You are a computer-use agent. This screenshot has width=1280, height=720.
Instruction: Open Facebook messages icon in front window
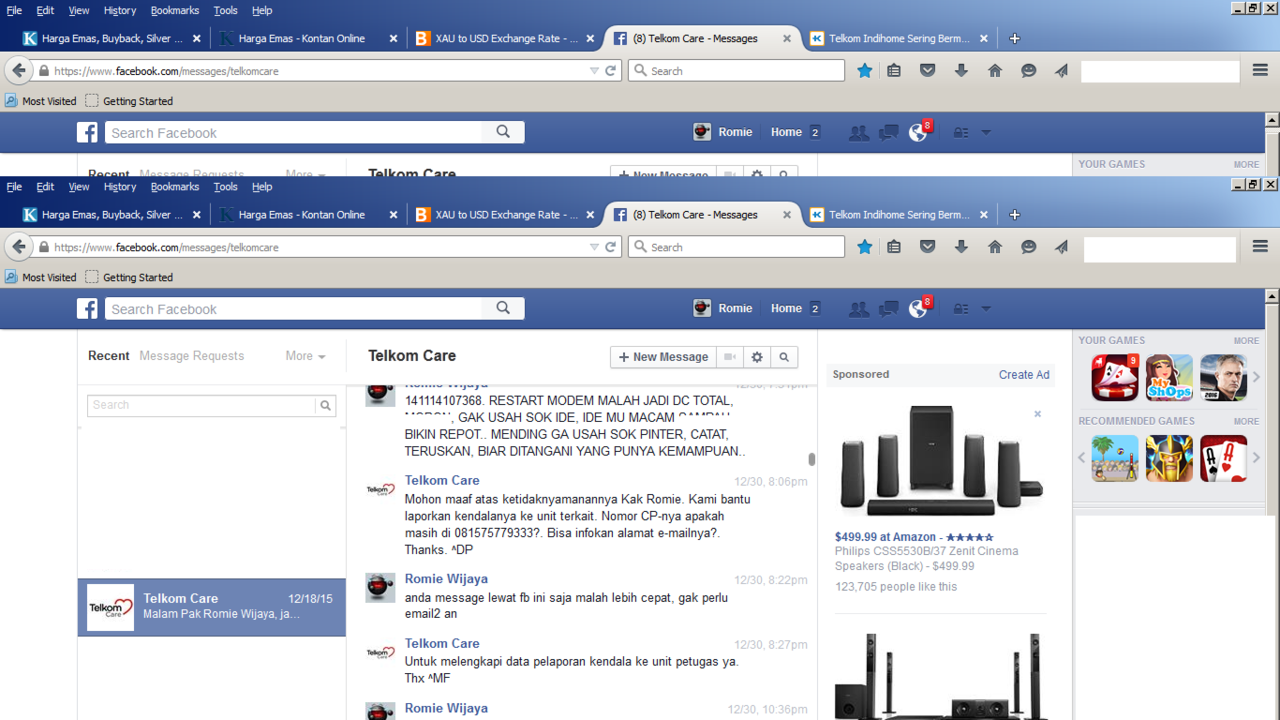coord(888,309)
